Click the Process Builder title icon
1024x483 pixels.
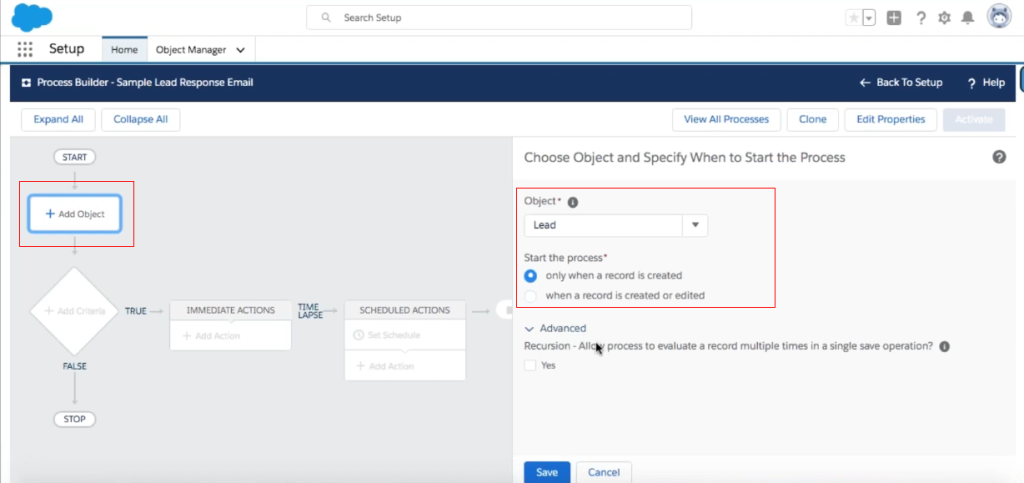coord(26,83)
